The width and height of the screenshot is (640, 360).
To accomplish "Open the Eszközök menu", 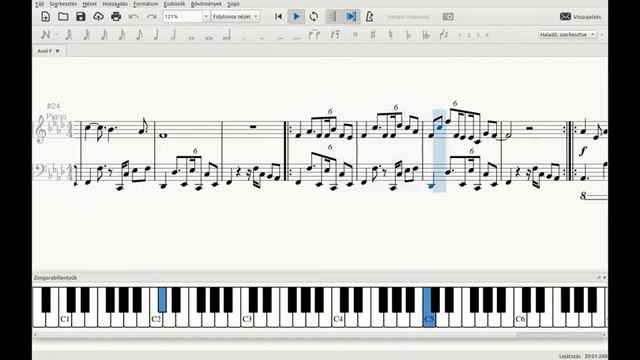I will [174, 4].
